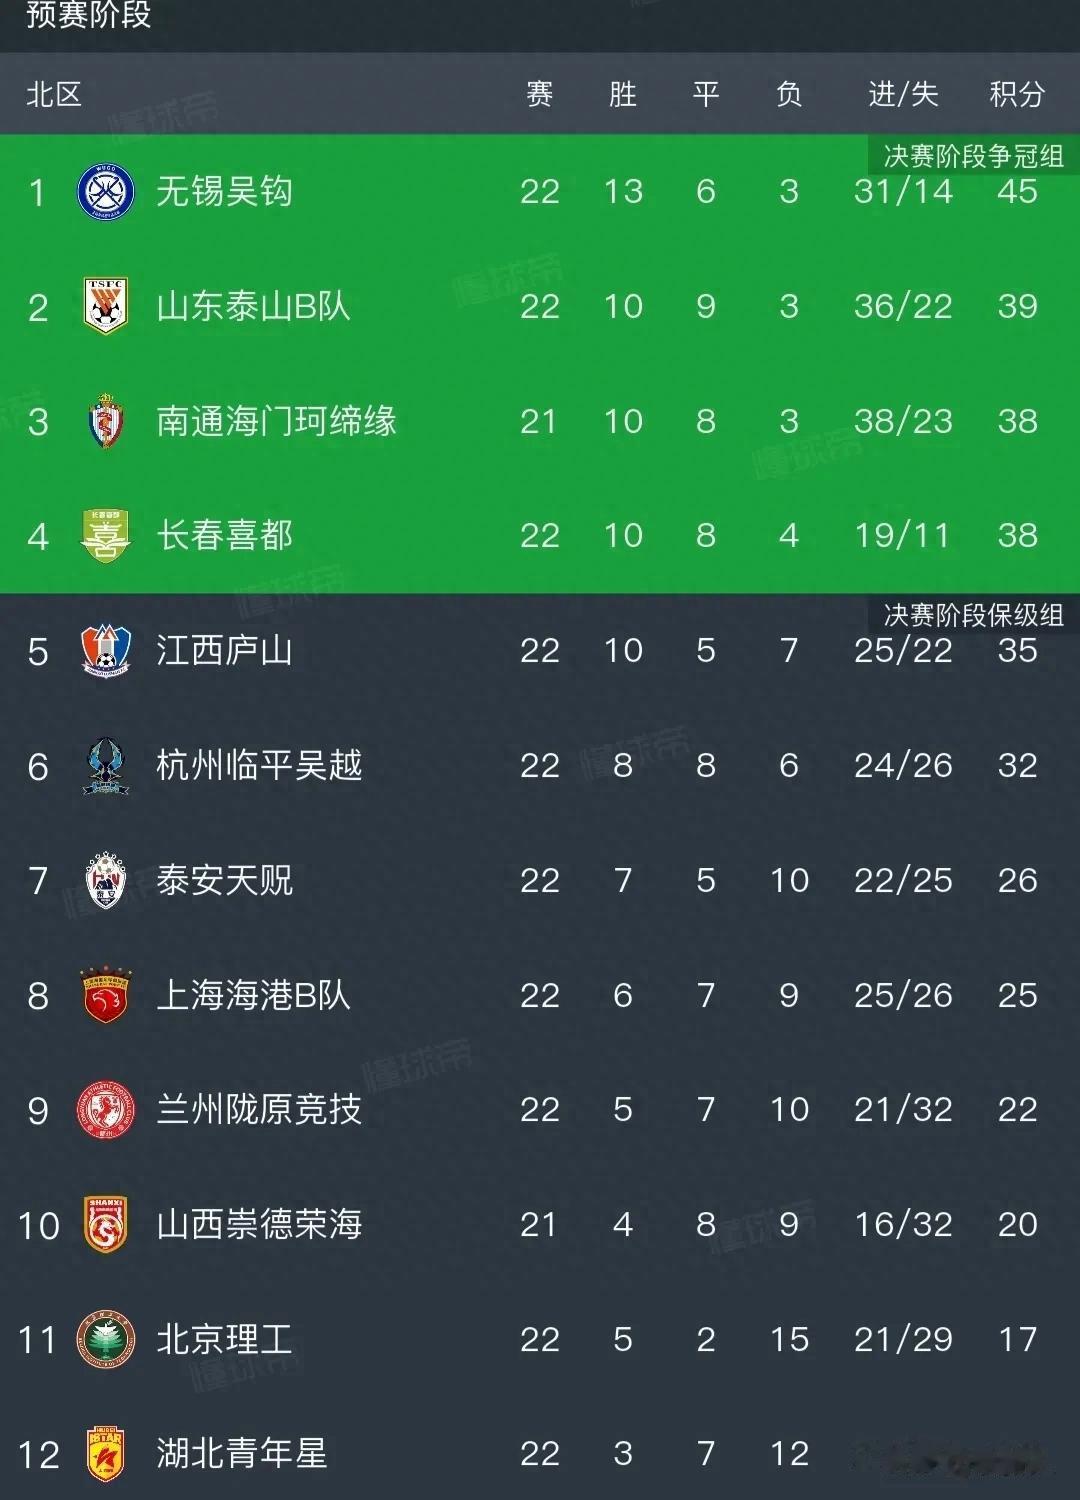Tap the 杭州临平吴越 team logo

click(106, 766)
